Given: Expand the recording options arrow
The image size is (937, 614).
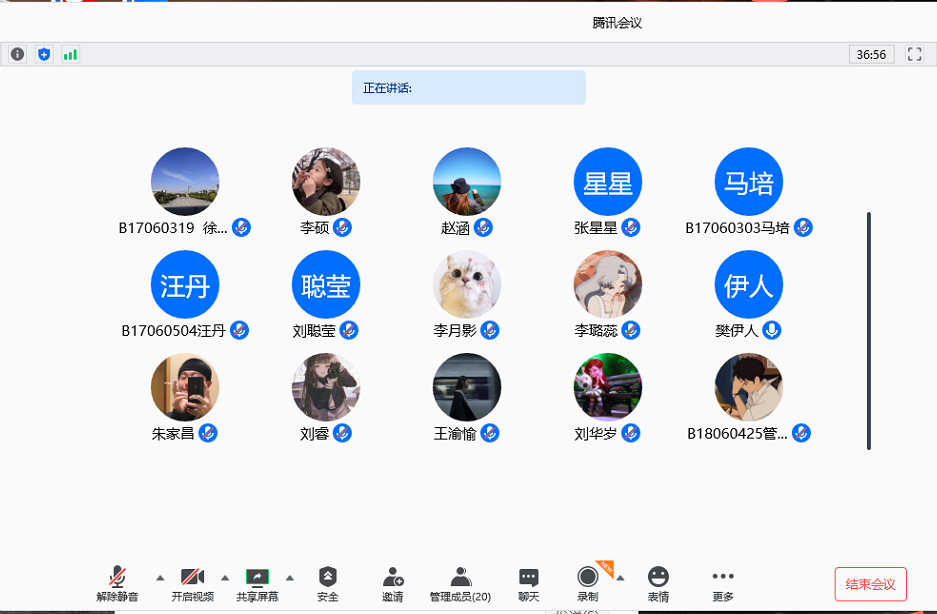Looking at the screenshot, I should pos(620,577).
